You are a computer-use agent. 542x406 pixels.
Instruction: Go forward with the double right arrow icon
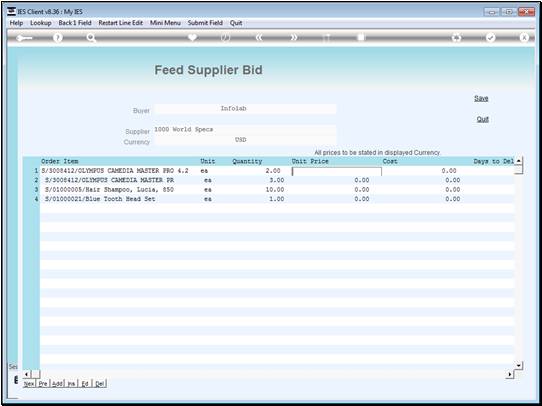click(293, 38)
